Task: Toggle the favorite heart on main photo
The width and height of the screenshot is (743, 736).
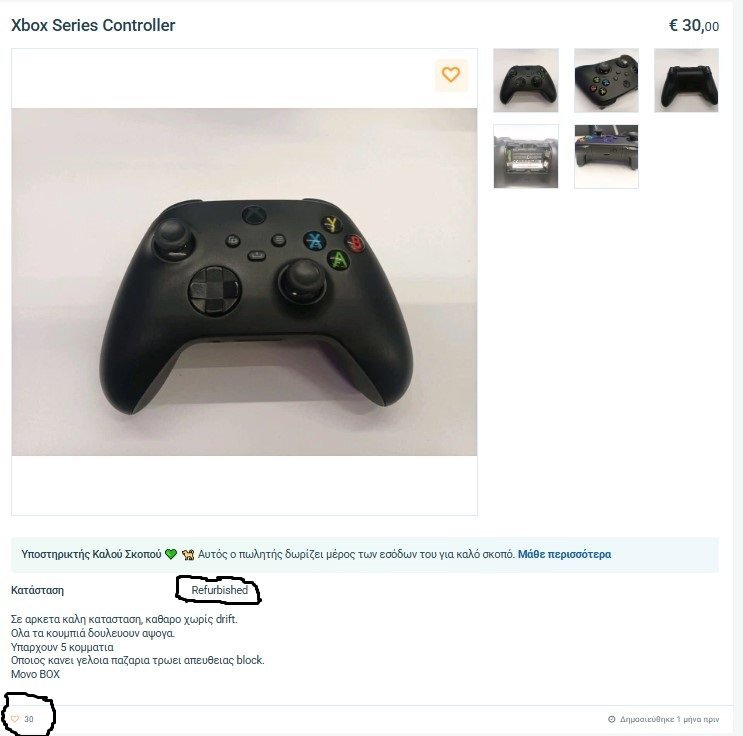Action: [x=451, y=75]
